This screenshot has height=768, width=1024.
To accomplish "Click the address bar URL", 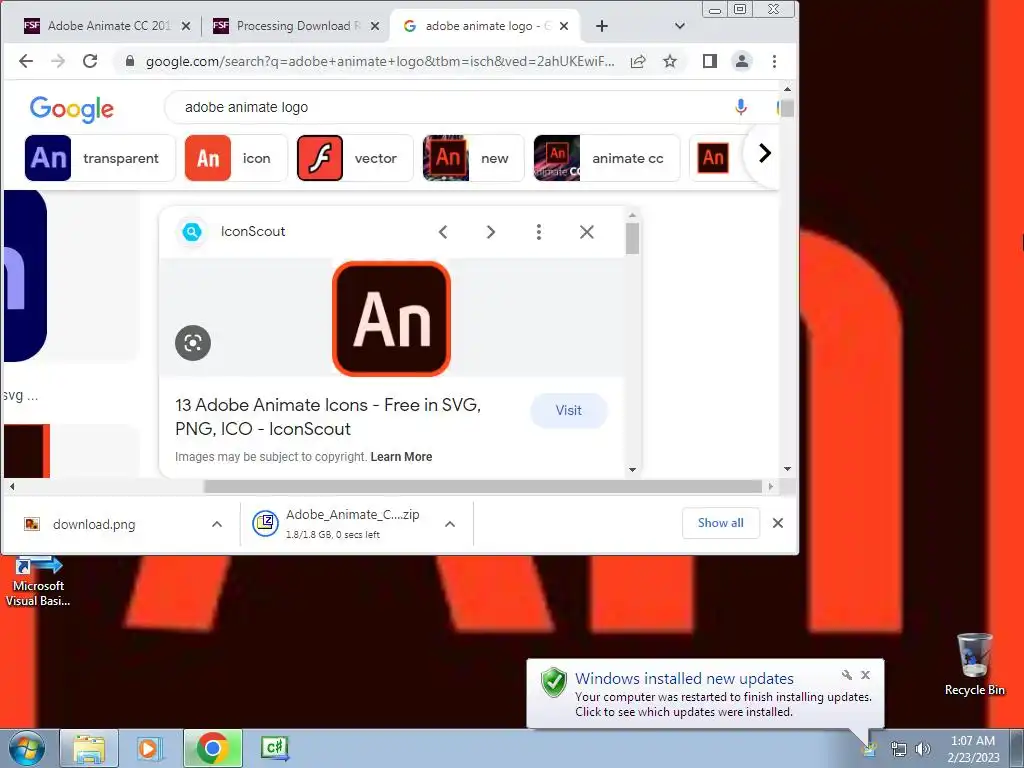I will click(379, 61).
